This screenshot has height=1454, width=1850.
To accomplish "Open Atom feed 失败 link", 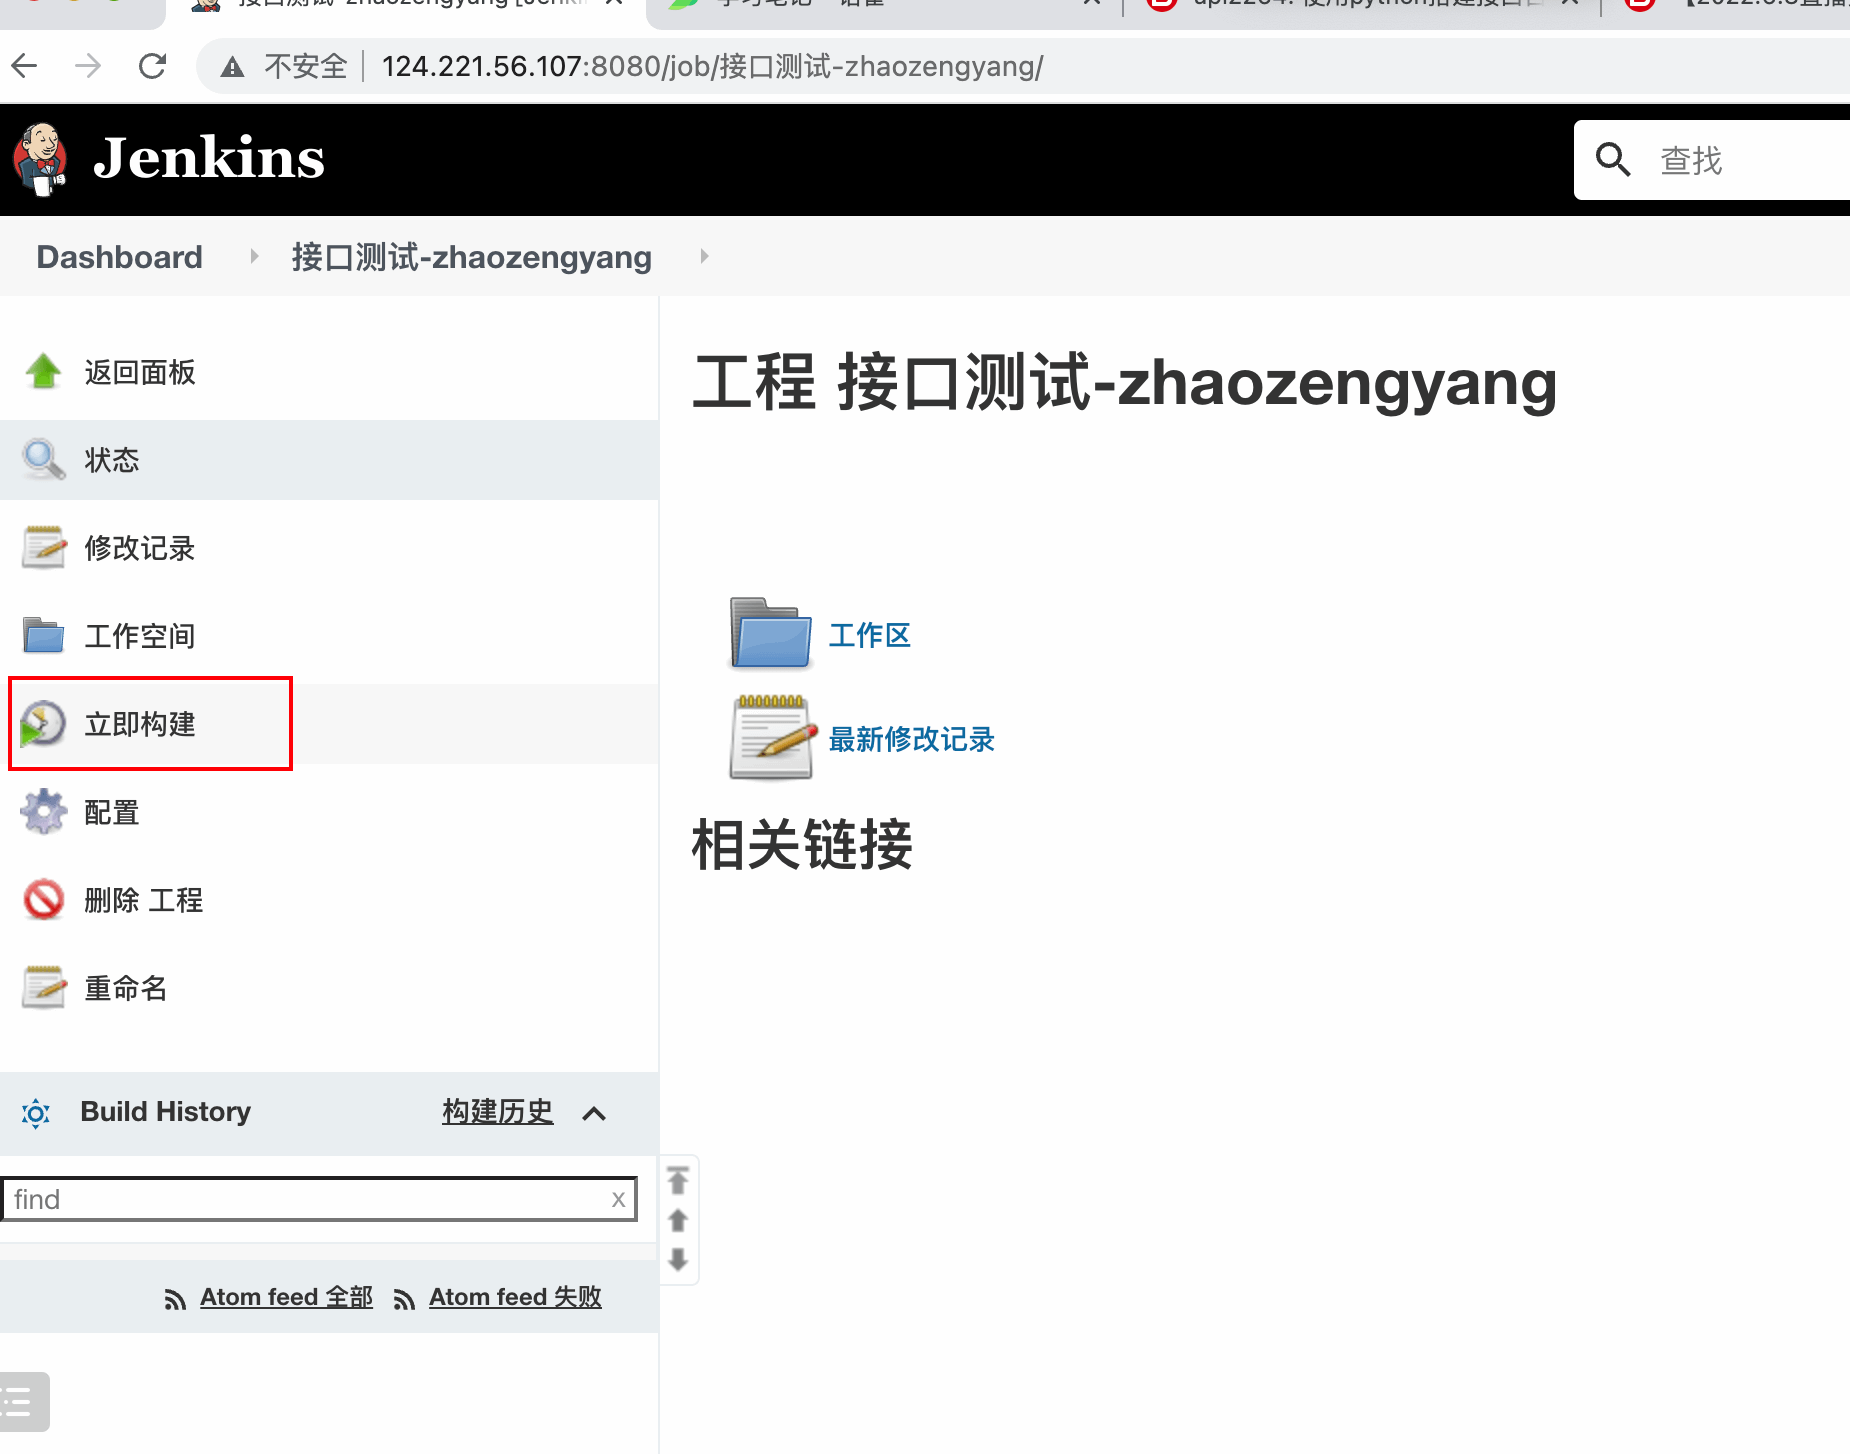I will point(516,1297).
